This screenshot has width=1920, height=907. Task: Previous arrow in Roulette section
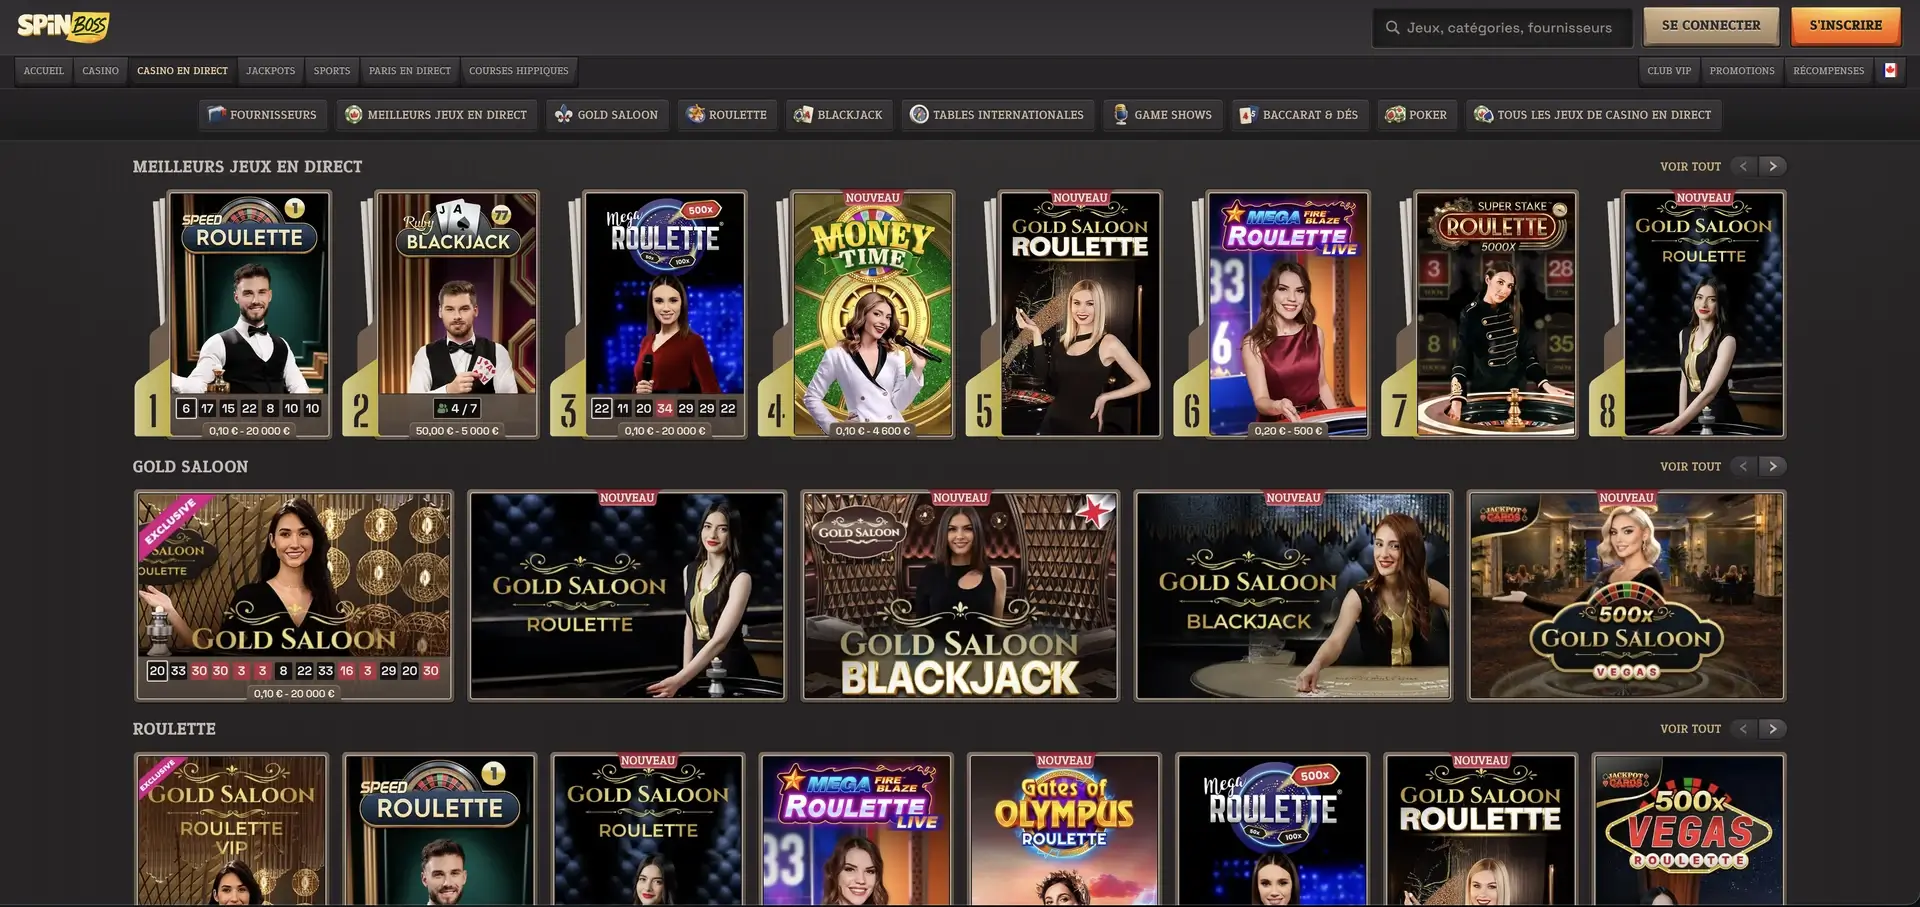click(1744, 729)
